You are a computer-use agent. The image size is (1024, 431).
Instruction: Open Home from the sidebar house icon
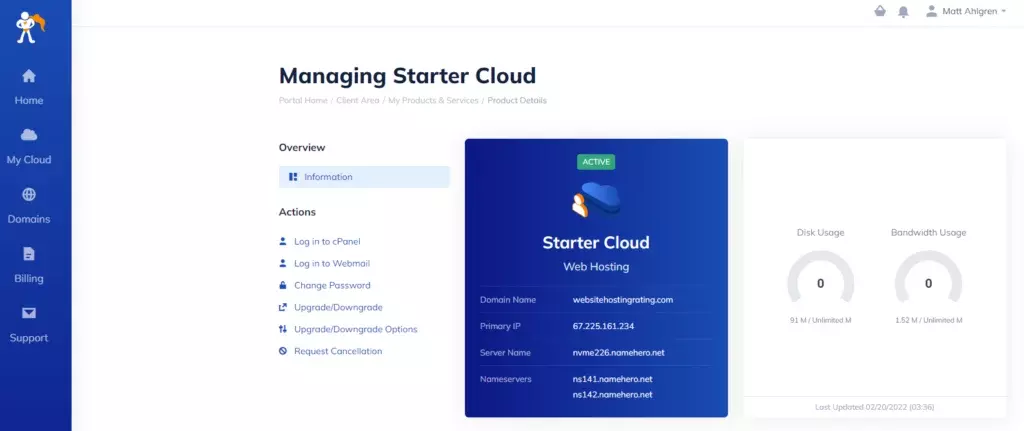click(x=29, y=76)
